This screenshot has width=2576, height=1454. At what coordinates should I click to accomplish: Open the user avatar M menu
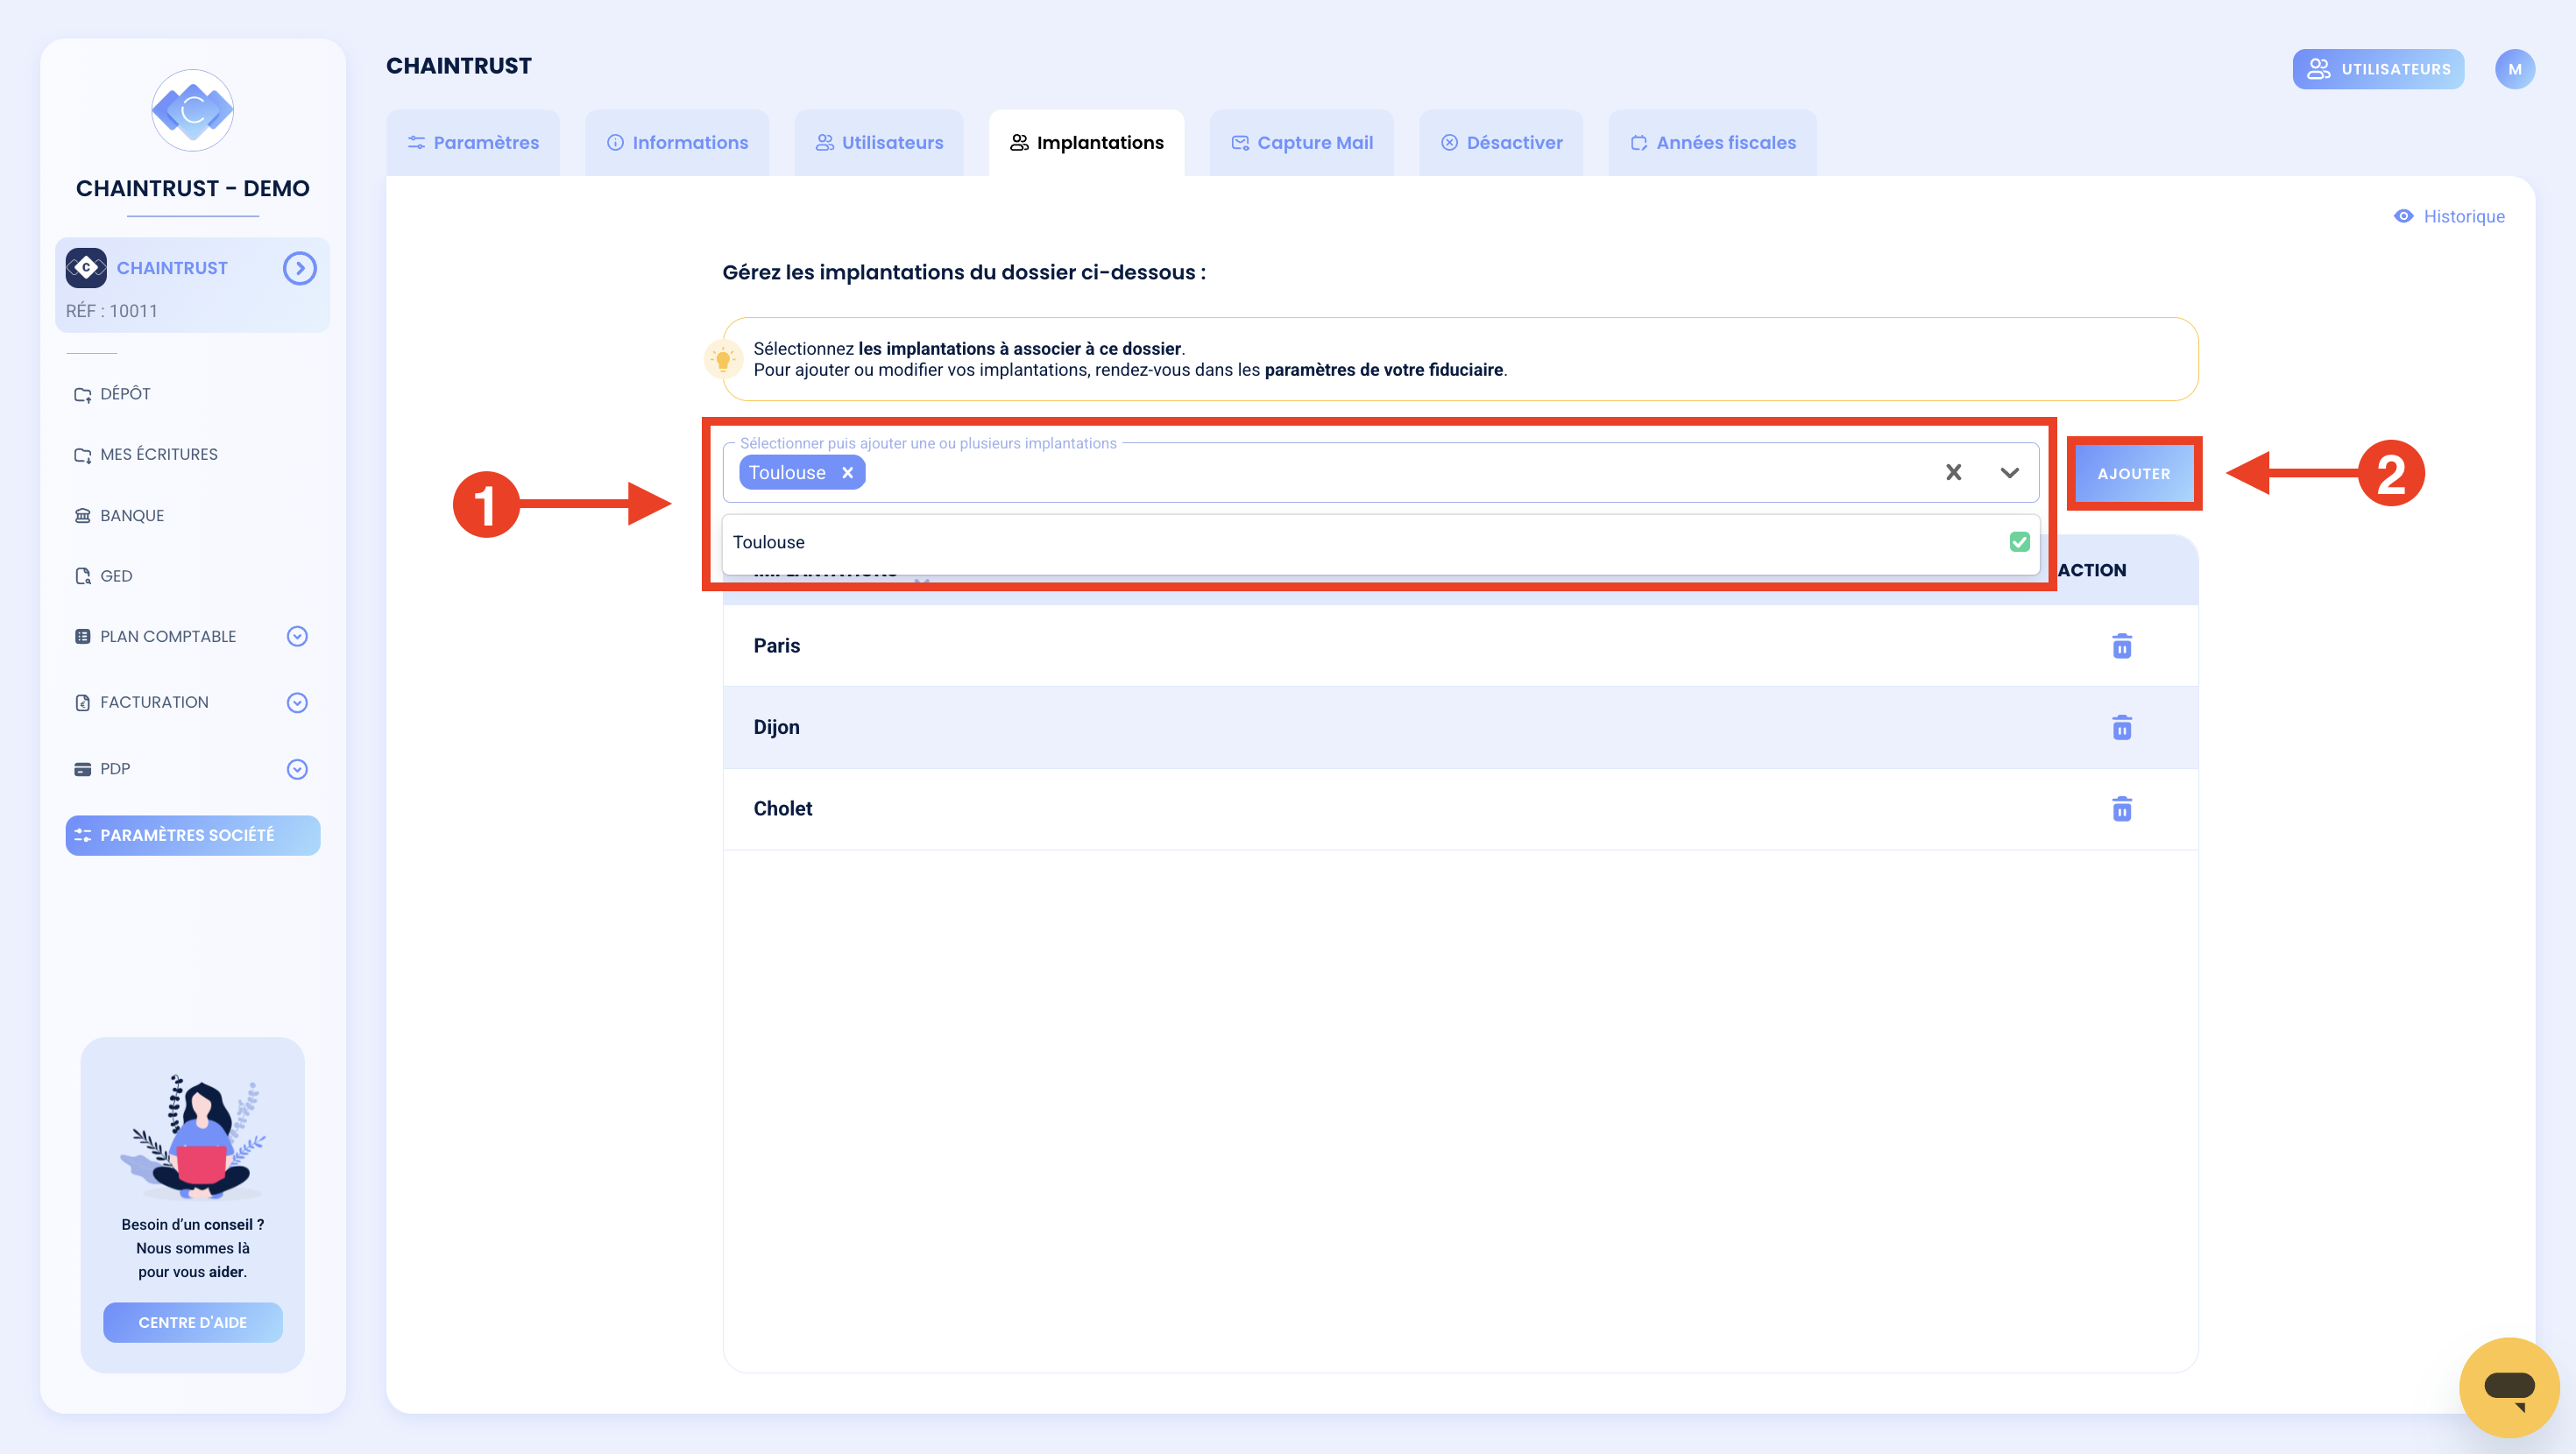2515,69
